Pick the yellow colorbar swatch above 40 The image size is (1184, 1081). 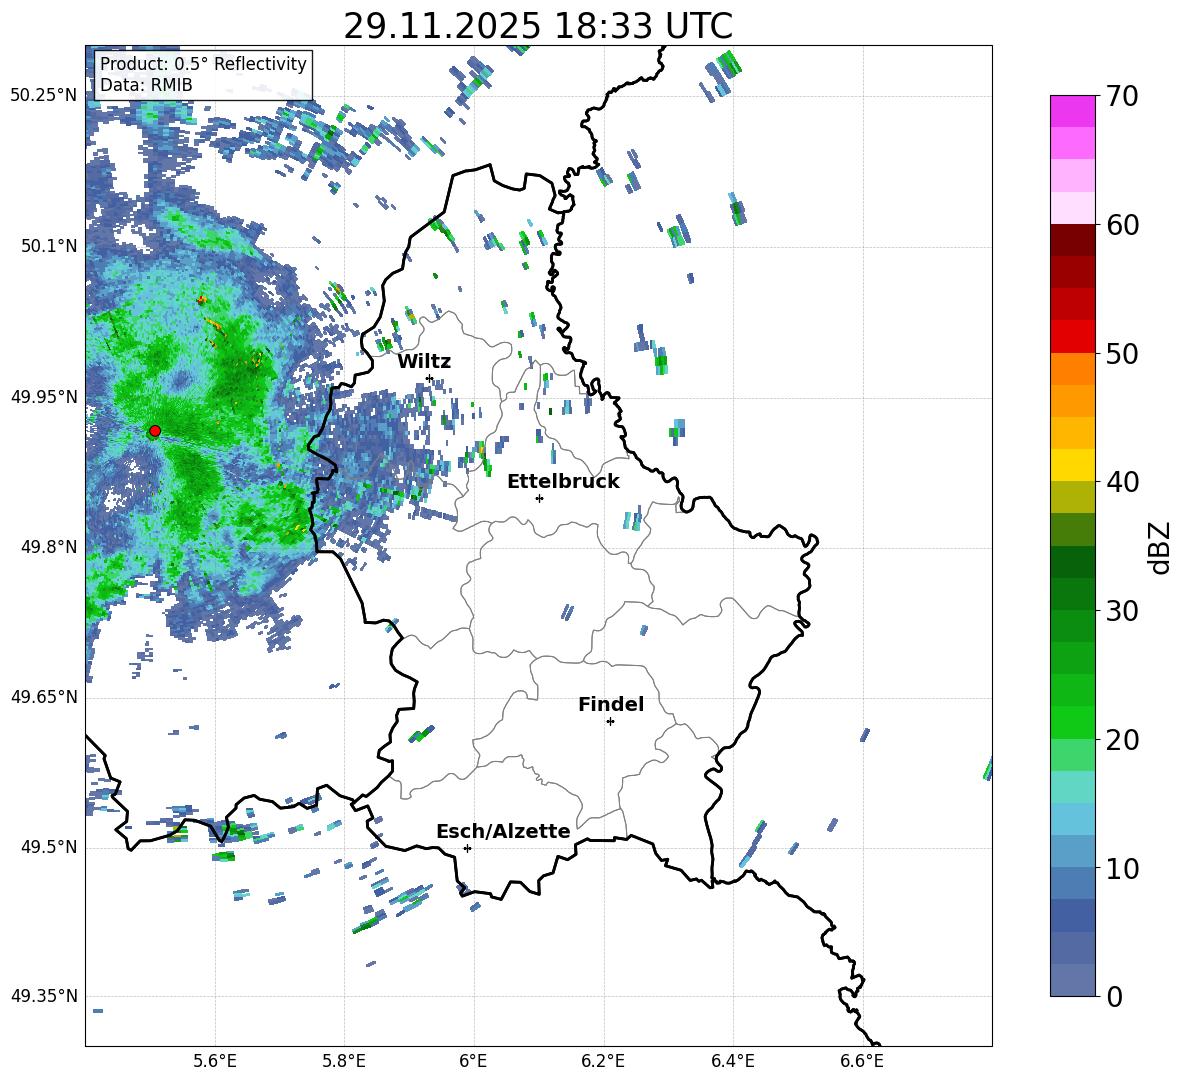tap(1072, 465)
